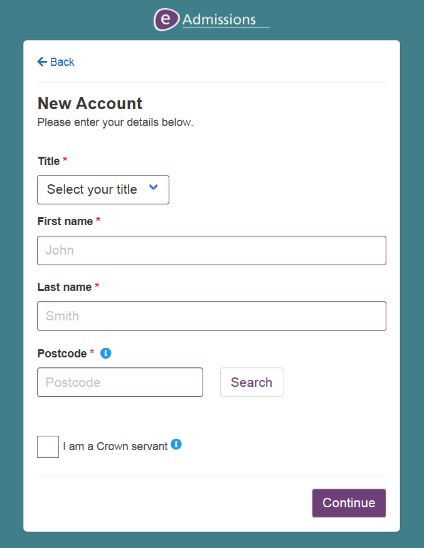Screen dimensions: 424x548
Task: Click into the Postcode input box
Action: click(x=120, y=382)
